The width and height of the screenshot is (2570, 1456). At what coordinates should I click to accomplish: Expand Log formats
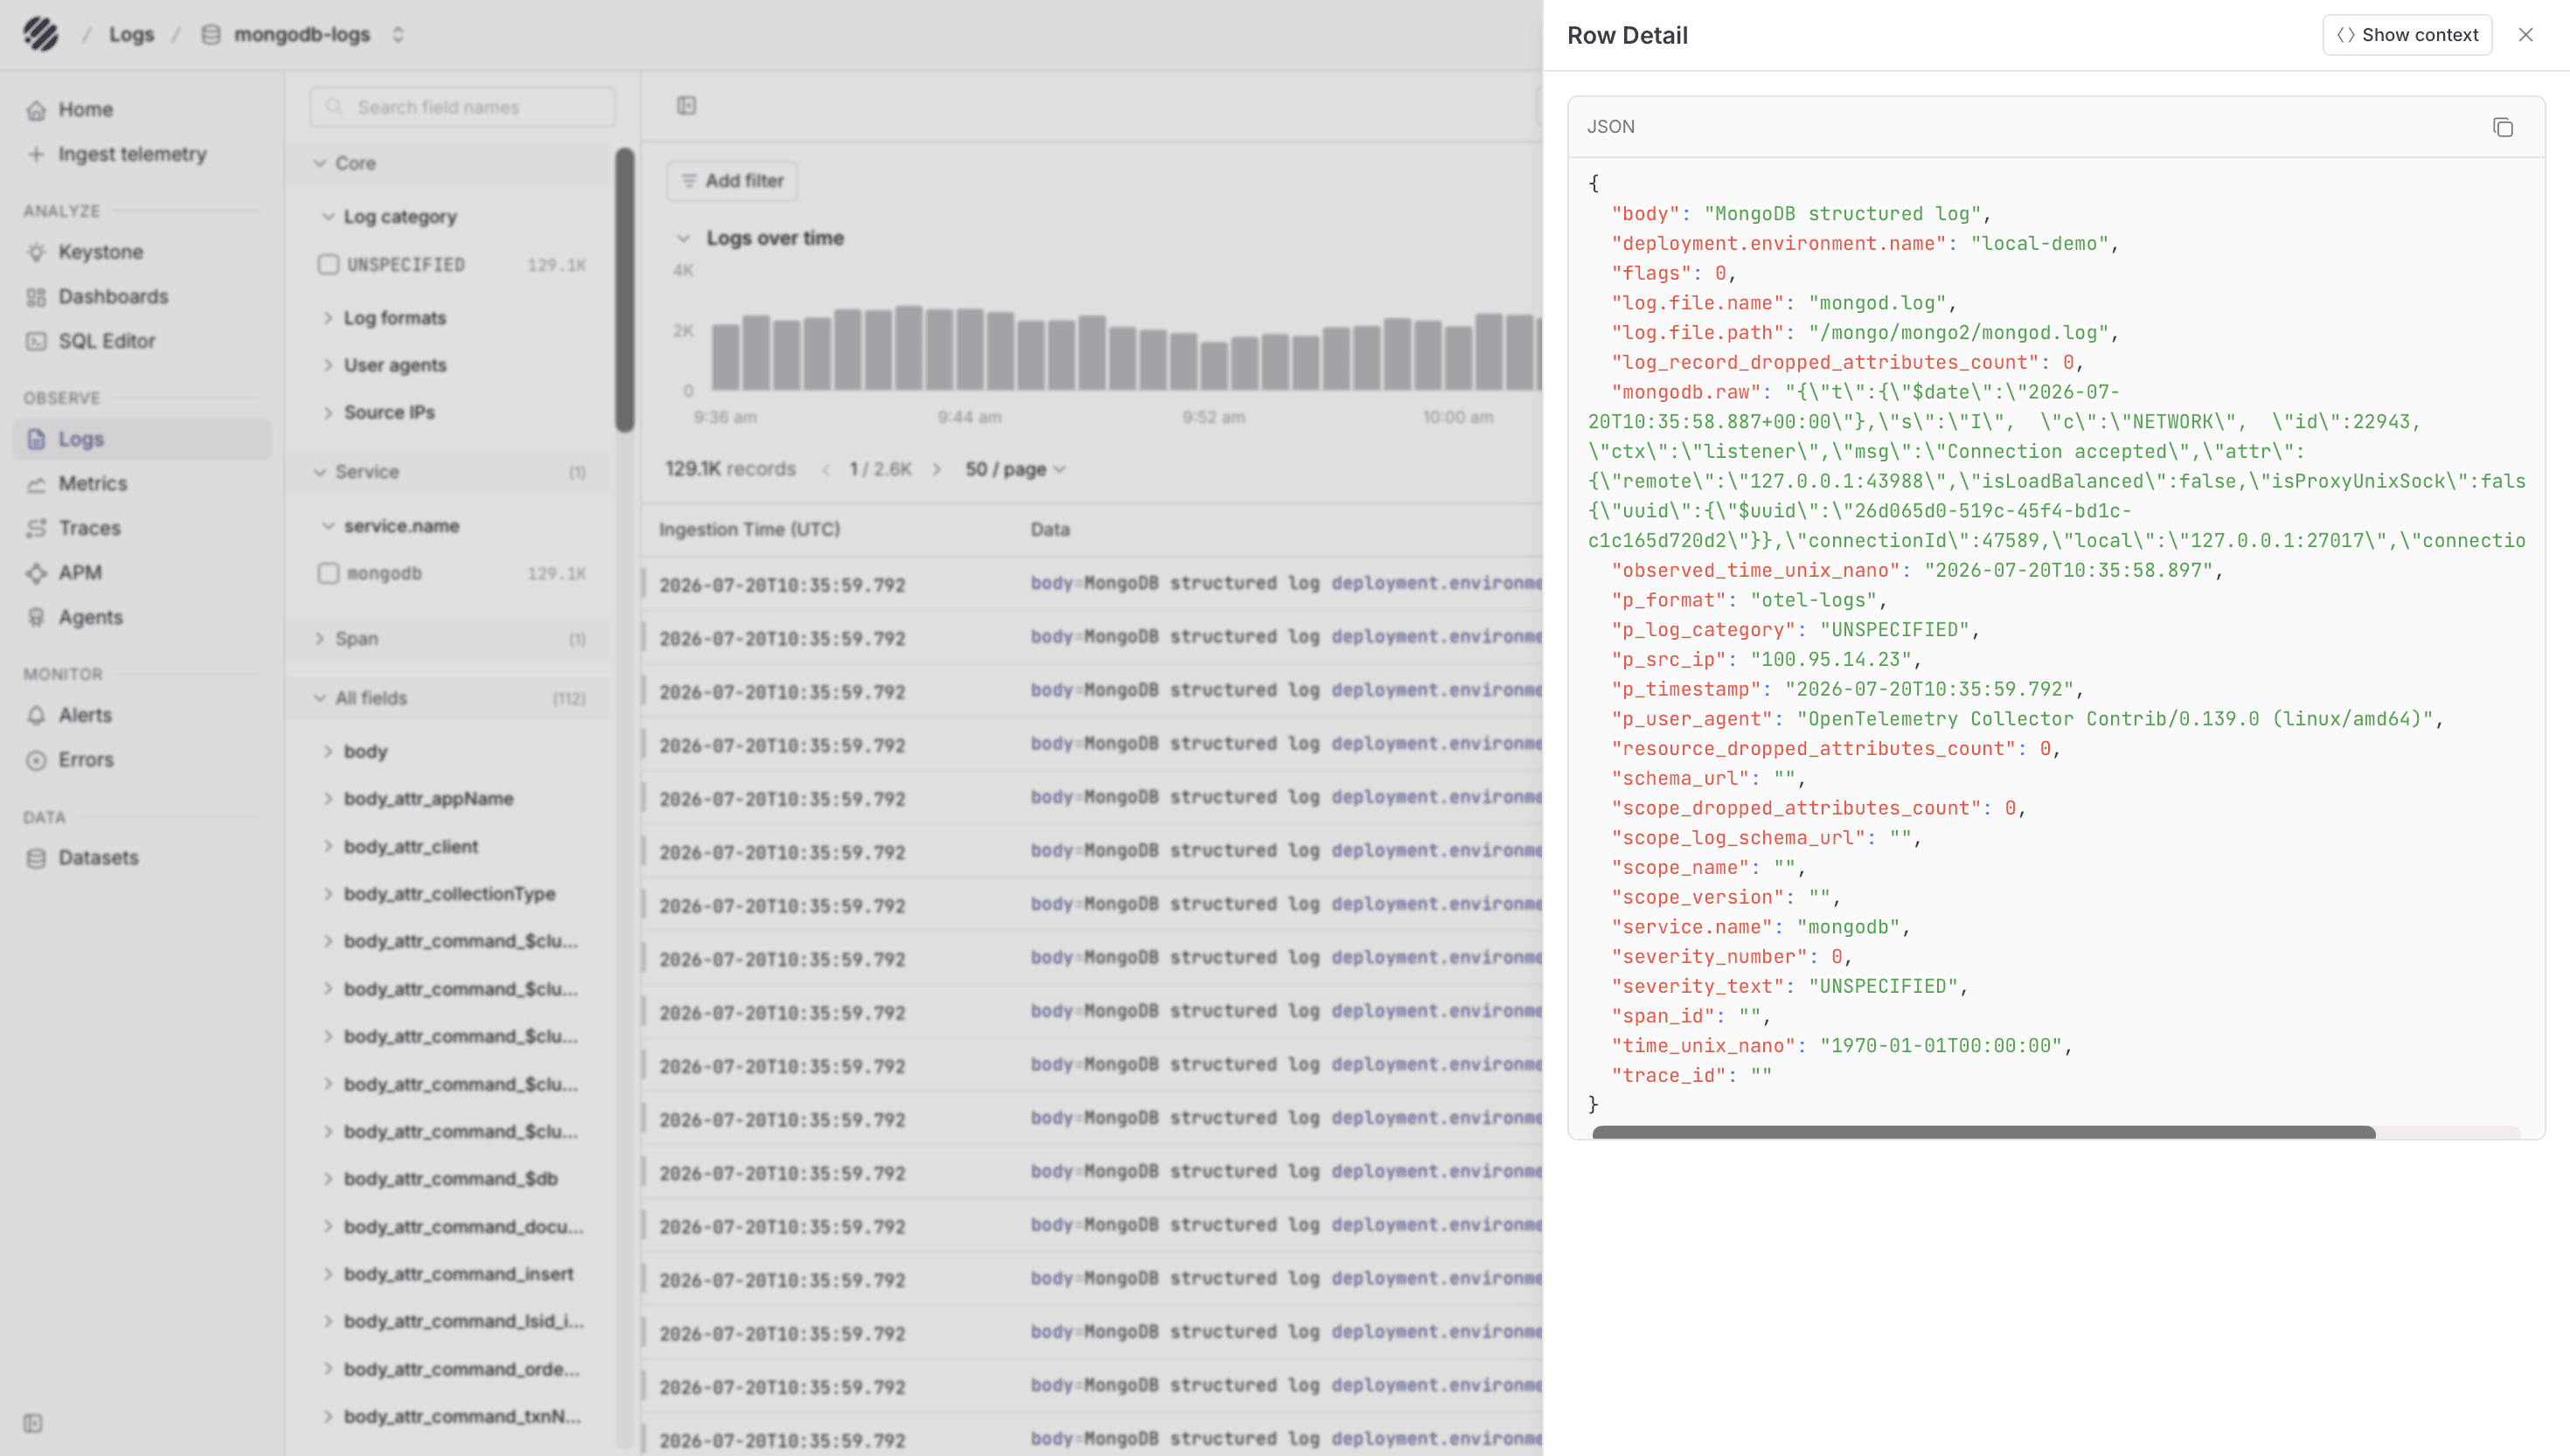tap(328, 318)
